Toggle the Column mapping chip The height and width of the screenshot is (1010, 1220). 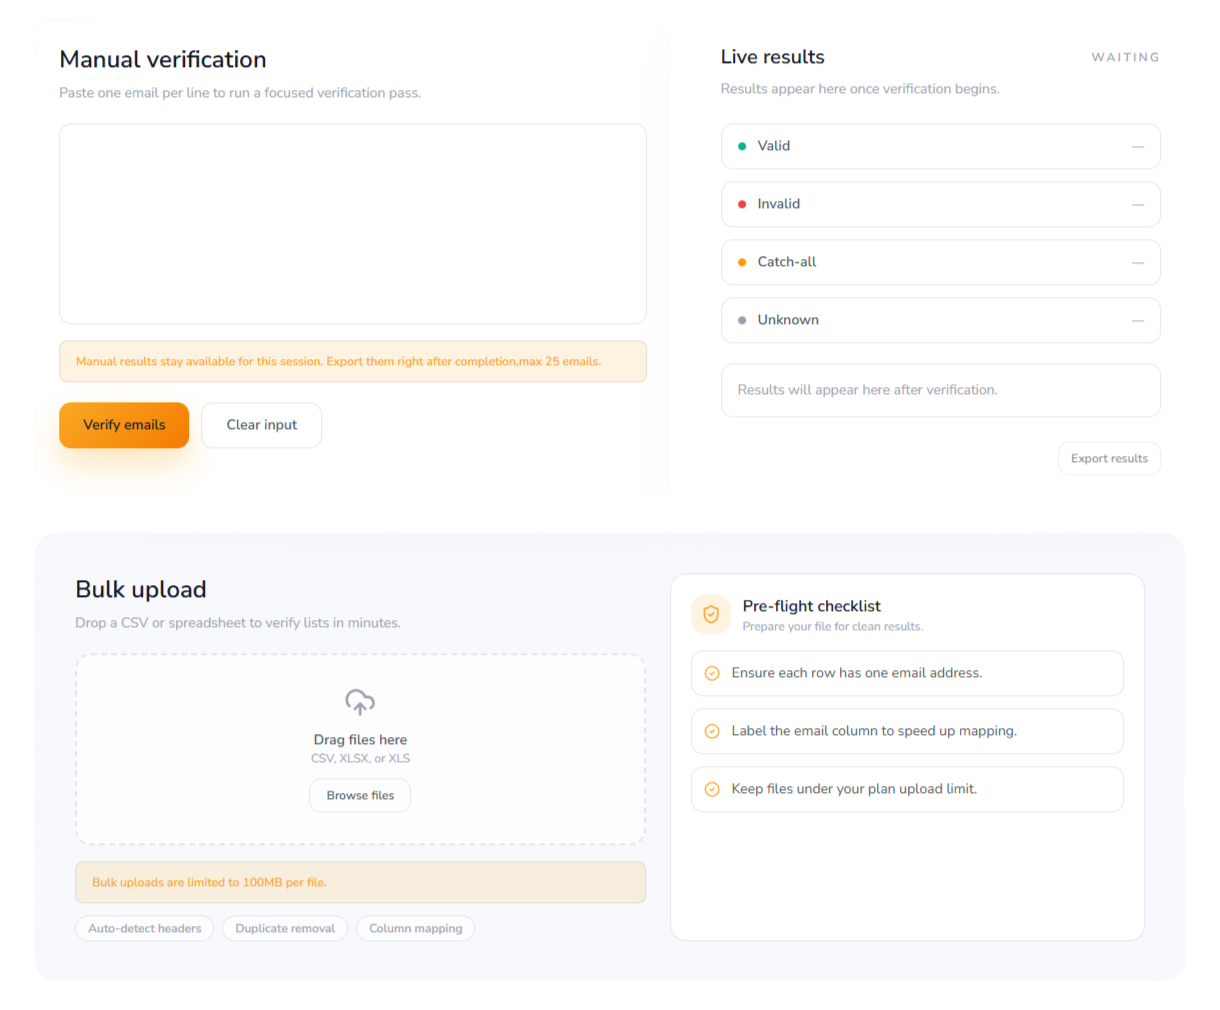(x=415, y=928)
